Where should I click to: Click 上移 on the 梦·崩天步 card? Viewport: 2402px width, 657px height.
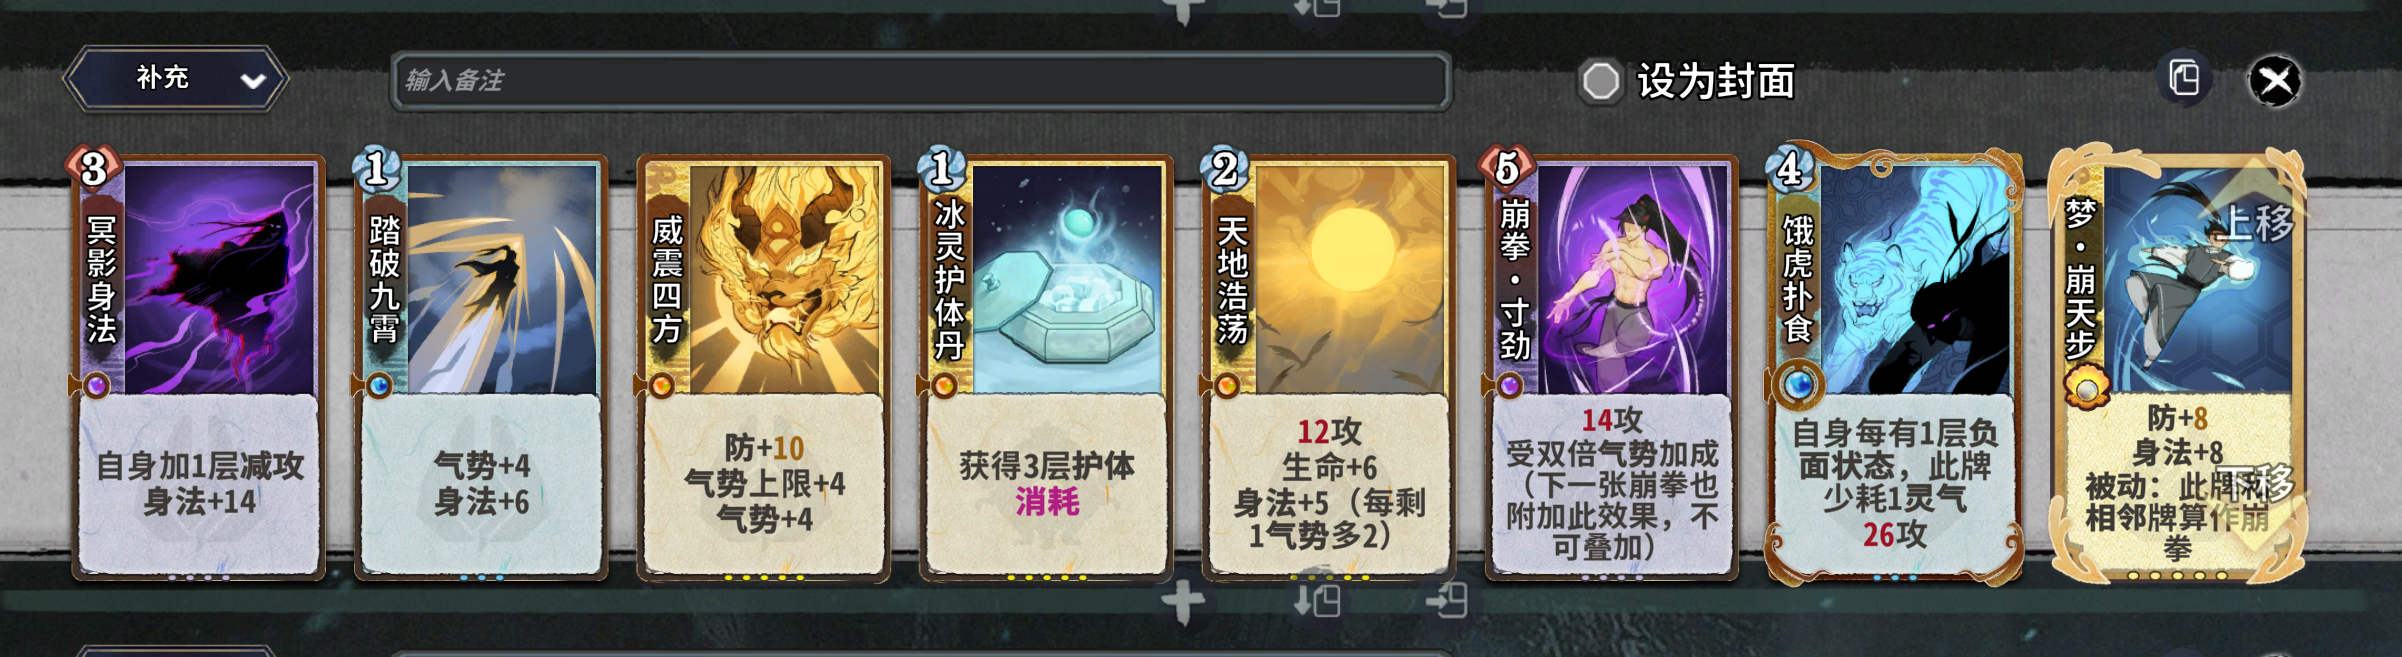coord(2258,222)
